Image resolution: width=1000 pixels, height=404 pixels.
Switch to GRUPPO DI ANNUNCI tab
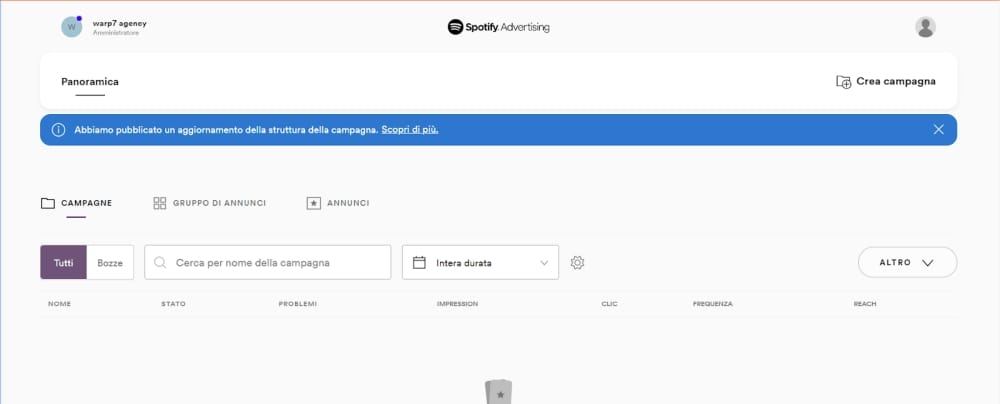tap(210, 203)
